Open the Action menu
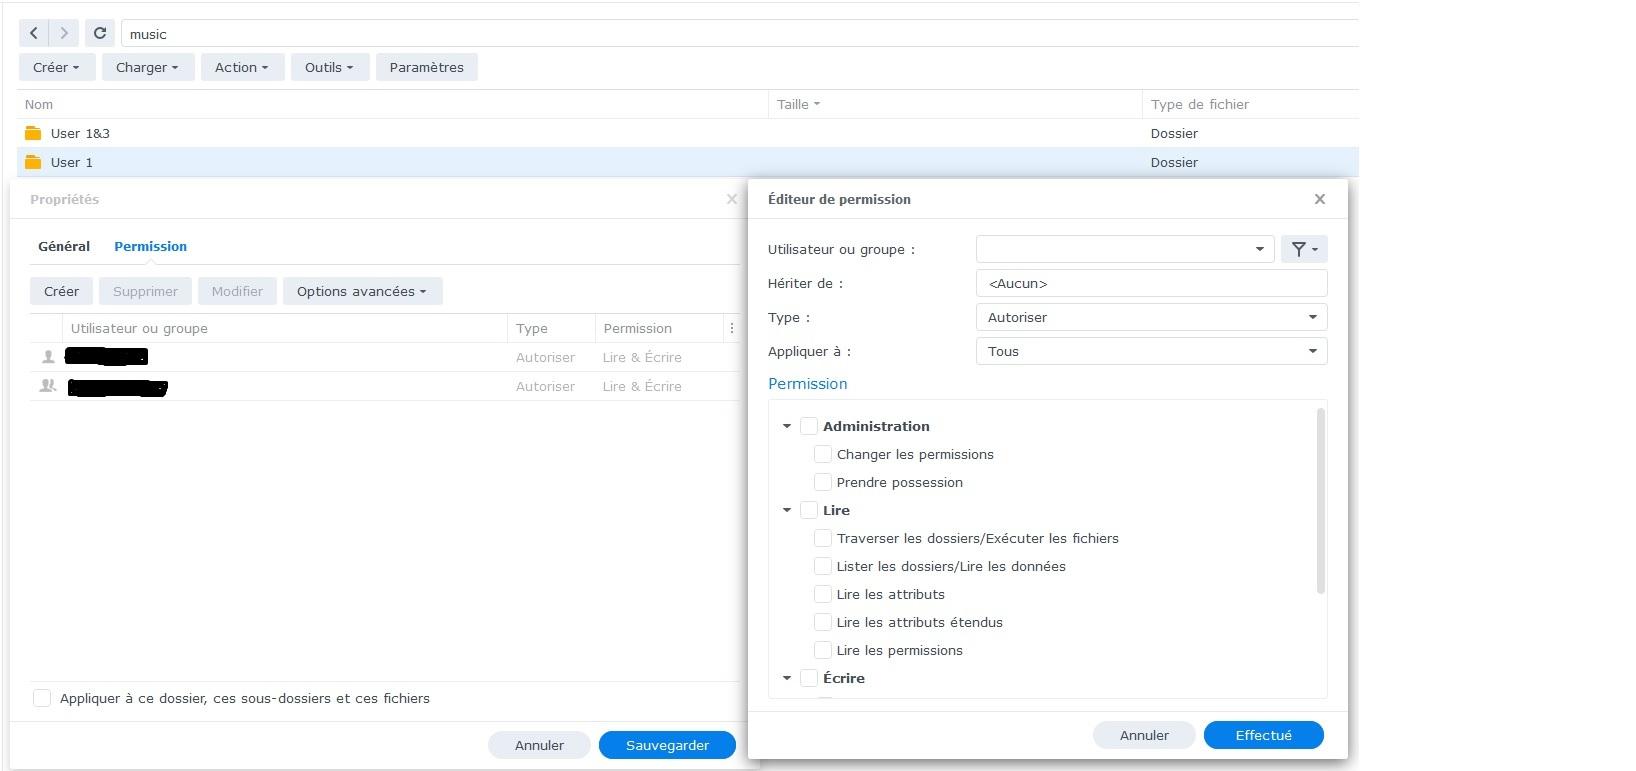The image size is (1636, 771). [x=241, y=67]
